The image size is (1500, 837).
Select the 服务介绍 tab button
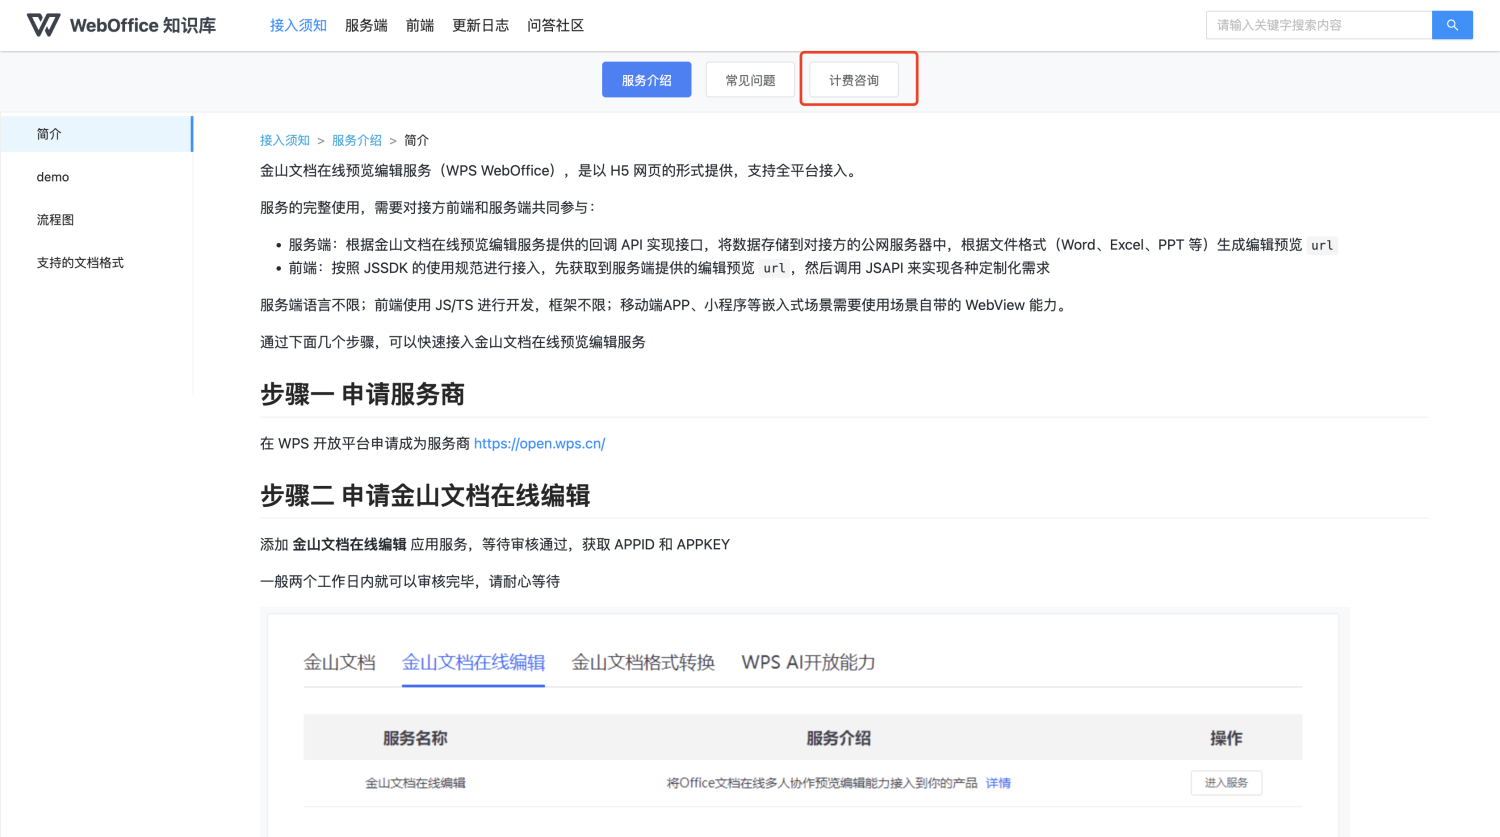click(x=646, y=80)
